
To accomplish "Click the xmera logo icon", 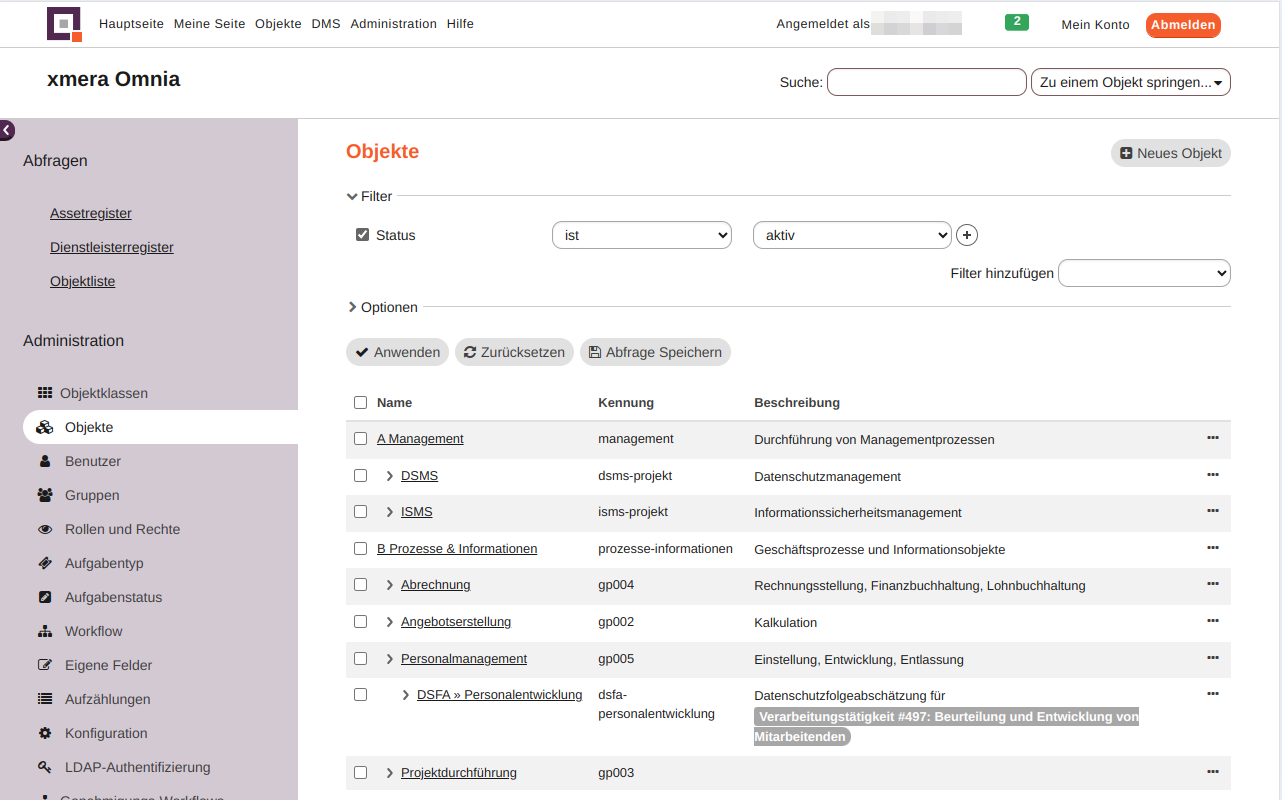I will (64, 24).
